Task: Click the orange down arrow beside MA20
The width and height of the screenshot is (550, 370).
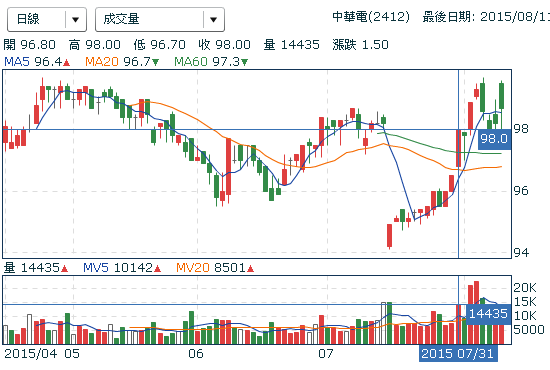Action: 155,63
